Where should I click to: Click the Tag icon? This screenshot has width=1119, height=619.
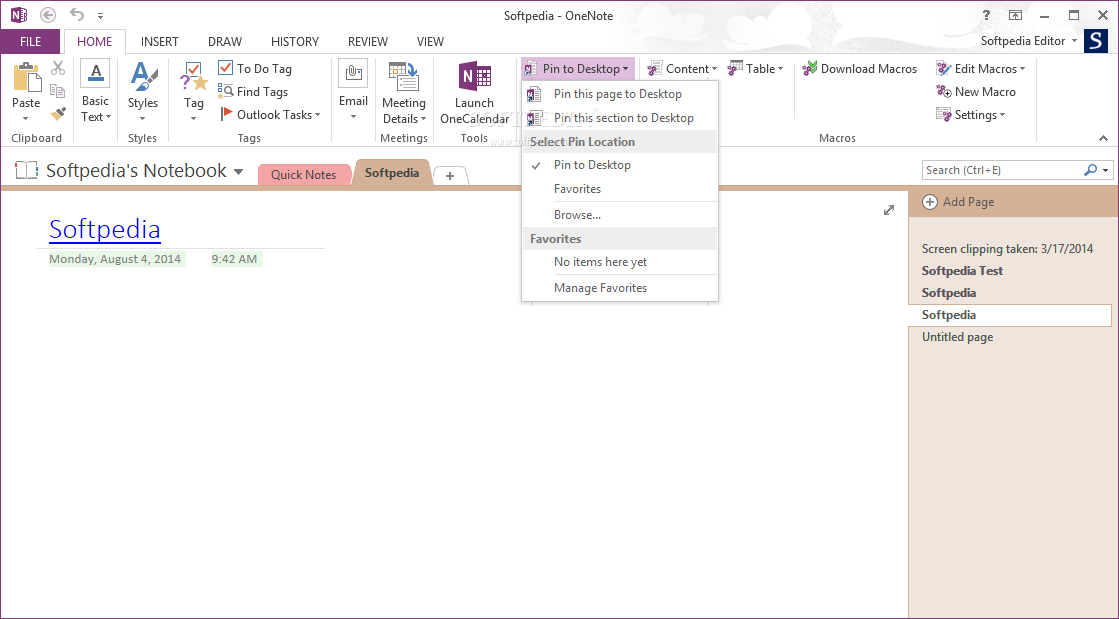[193, 76]
